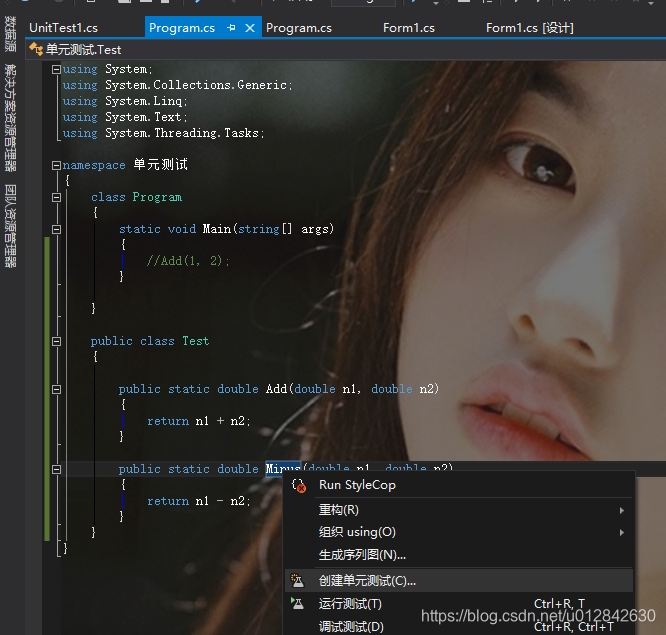
Task: Choose 运行测试(T) from context menu
Action: [459, 604]
